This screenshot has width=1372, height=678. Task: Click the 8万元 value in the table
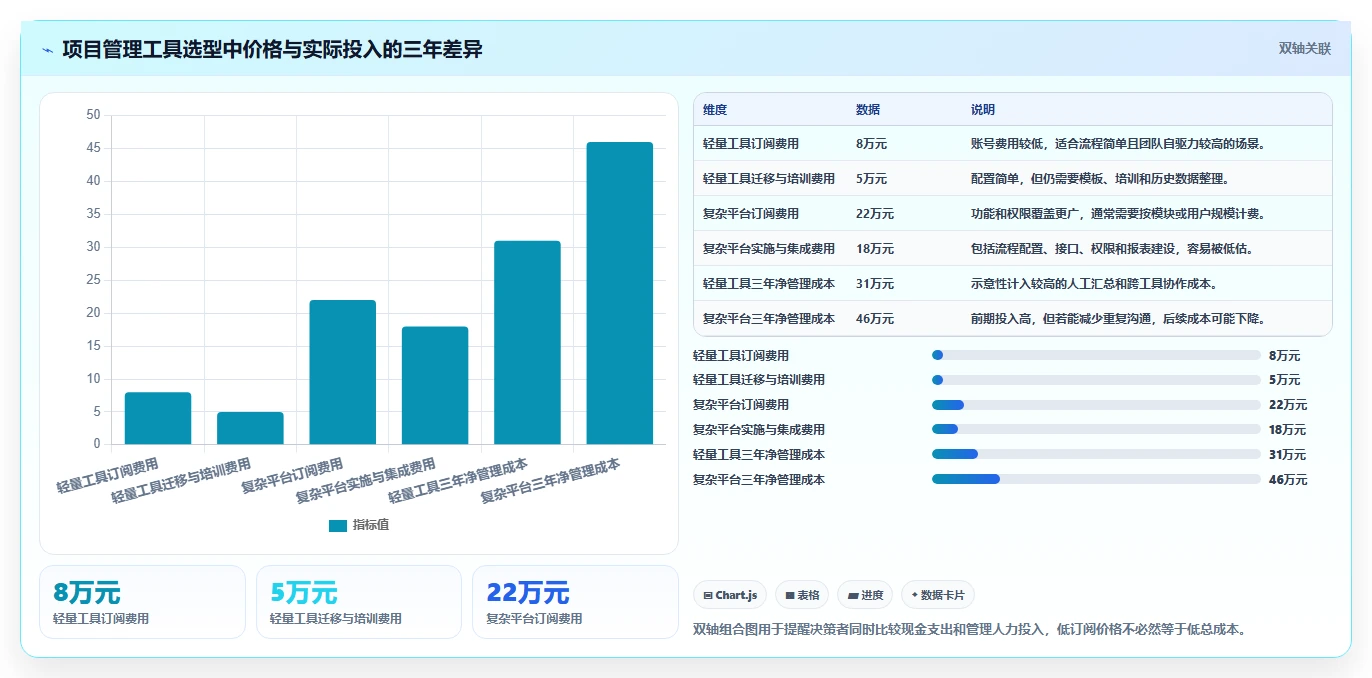pos(871,144)
